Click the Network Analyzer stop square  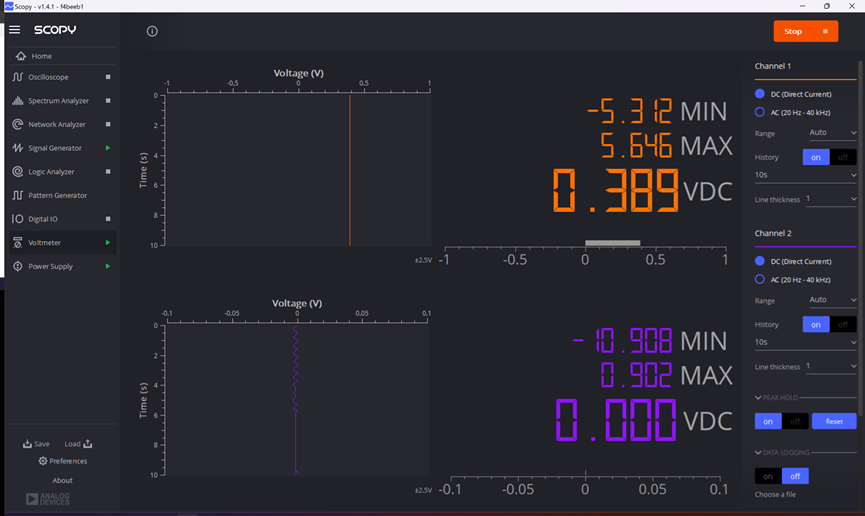tap(108, 124)
